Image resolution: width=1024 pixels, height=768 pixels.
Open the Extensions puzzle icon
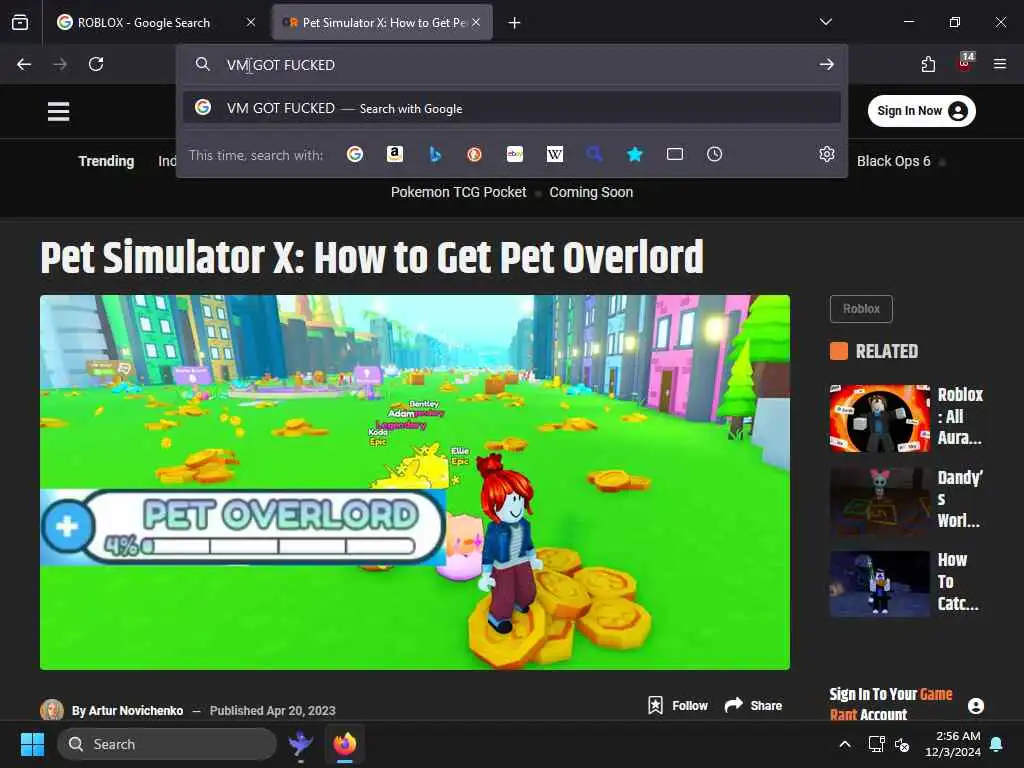coord(928,64)
